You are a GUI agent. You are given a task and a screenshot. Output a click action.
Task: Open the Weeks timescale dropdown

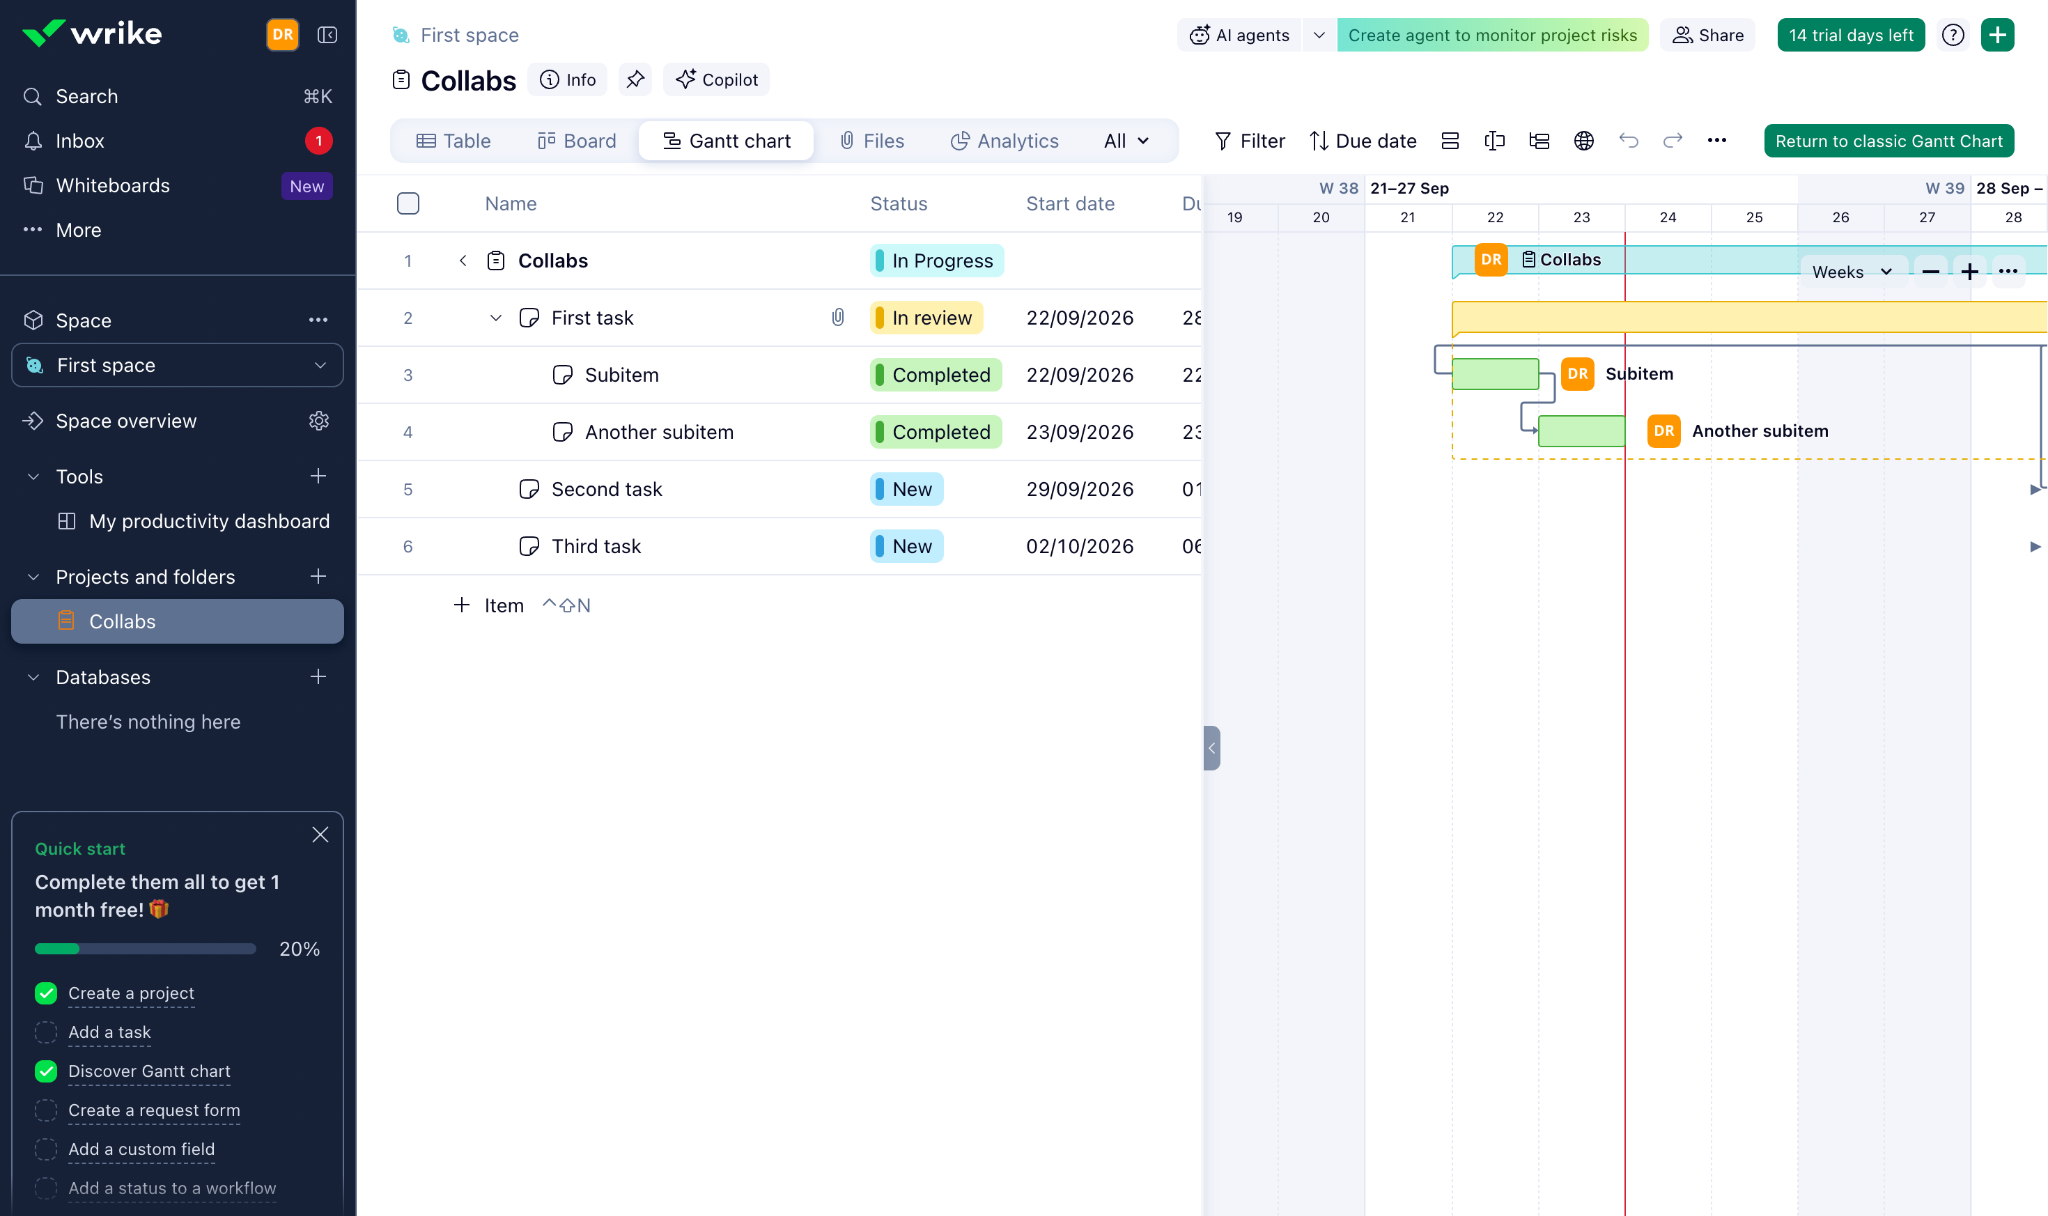coord(1852,272)
